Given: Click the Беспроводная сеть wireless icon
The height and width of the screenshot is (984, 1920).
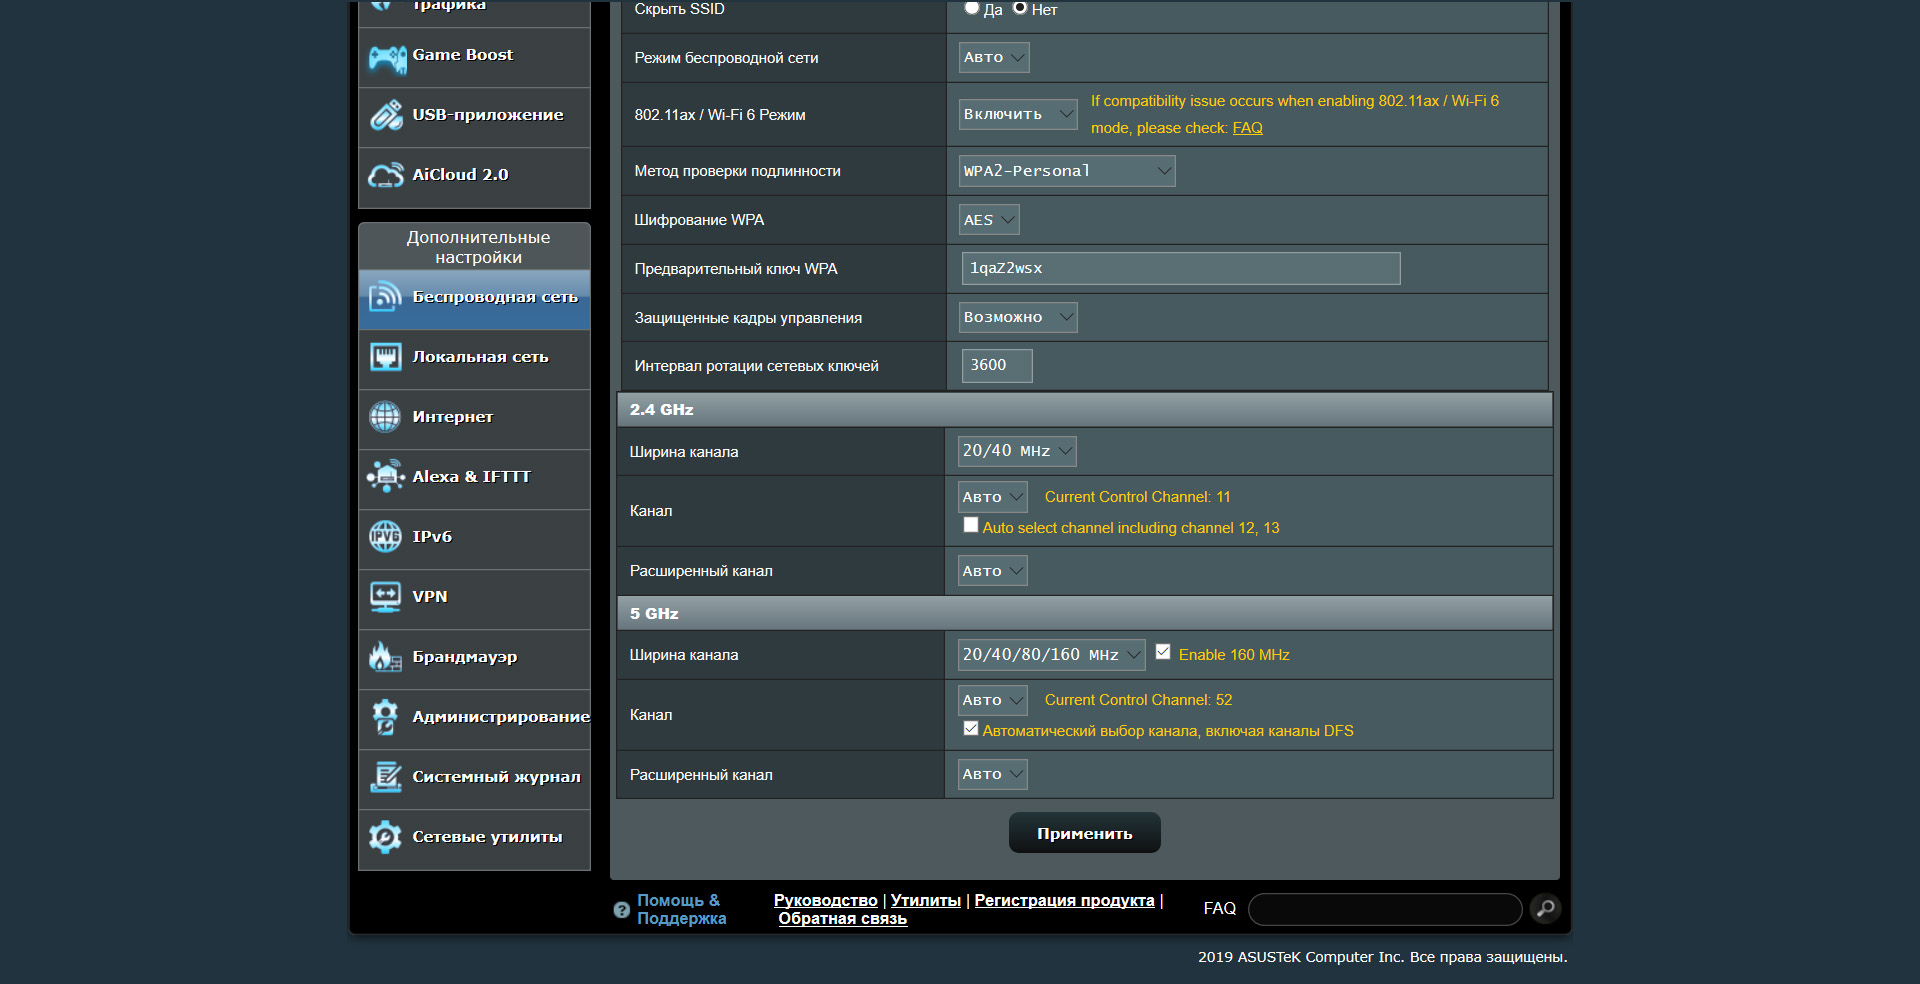Looking at the screenshot, I should tap(386, 297).
